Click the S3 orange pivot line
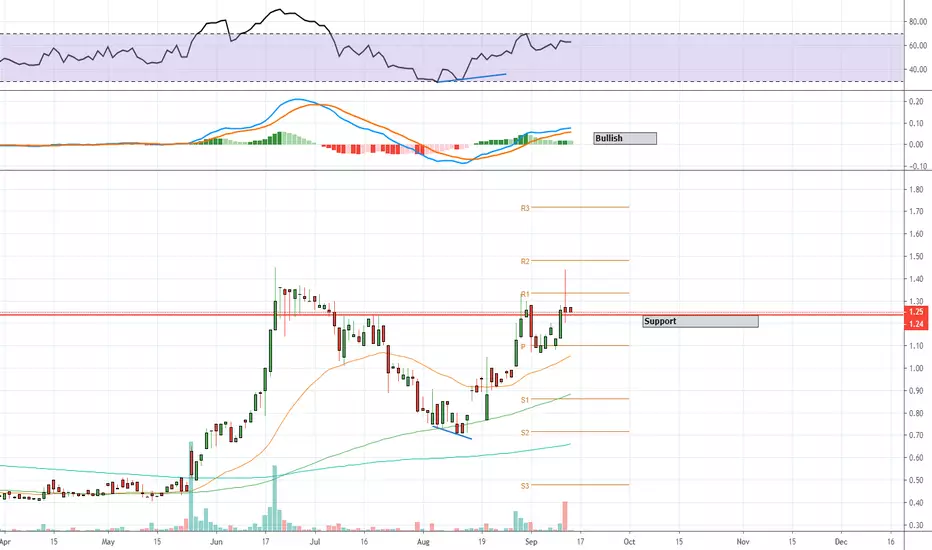 point(580,485)
